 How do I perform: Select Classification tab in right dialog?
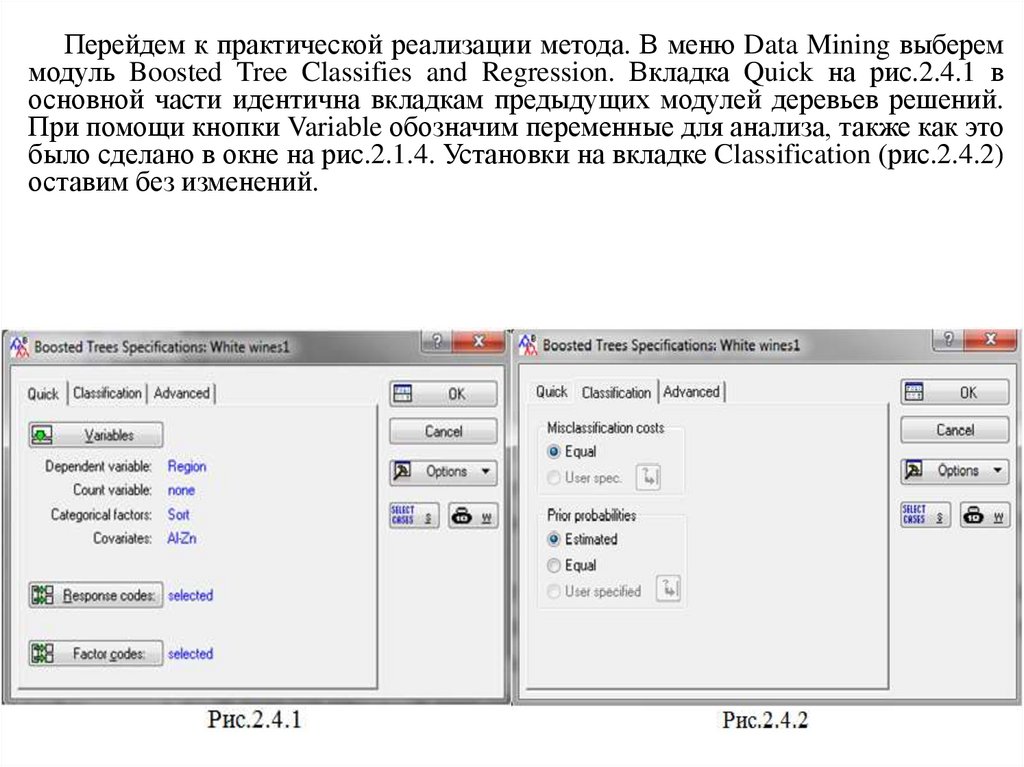pos(616,392)
